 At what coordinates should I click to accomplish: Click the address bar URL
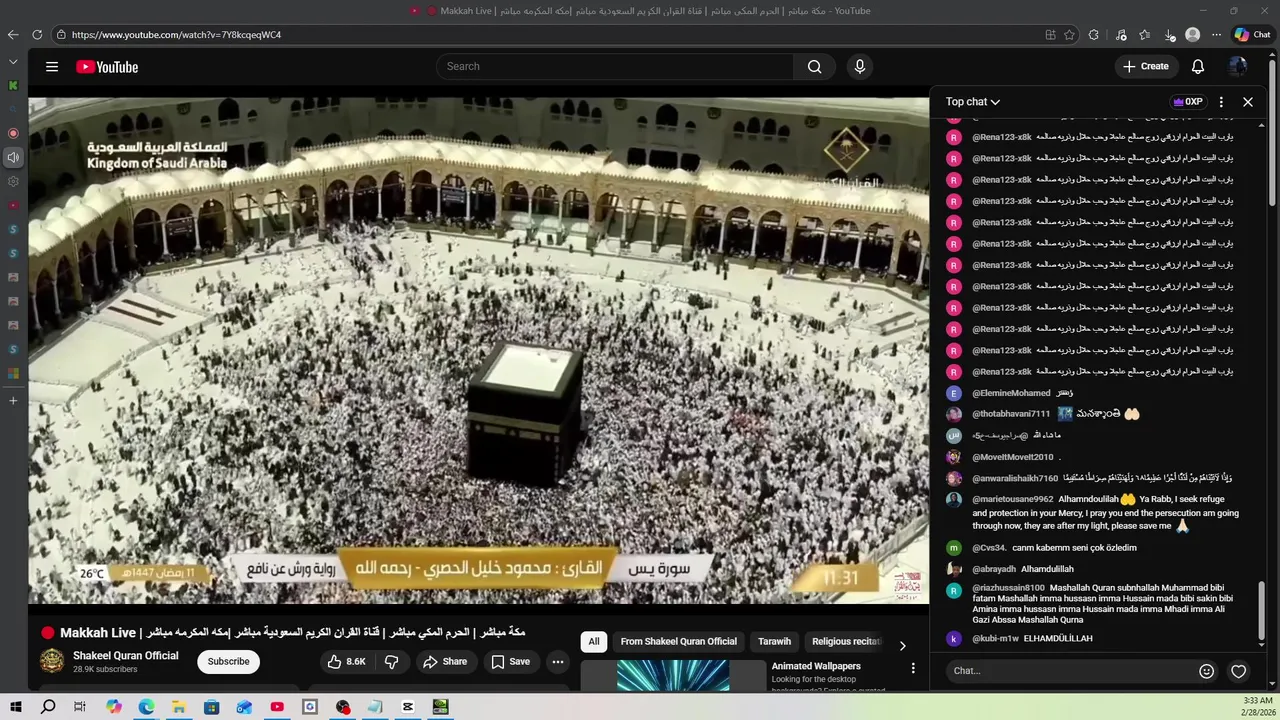click(x=176, y=34)
